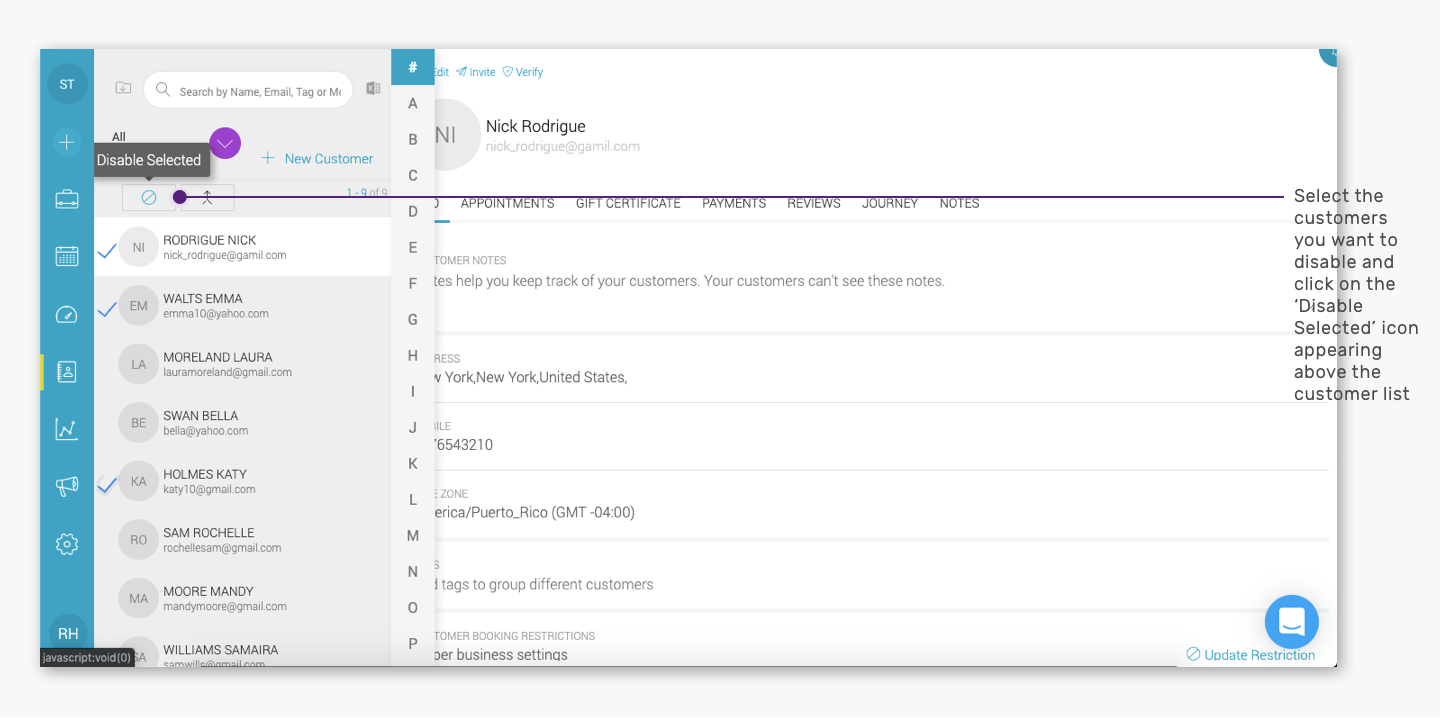Switch to the Gift Certificate tab
This screenshot has width=1440, height=718.
point(628,203)
